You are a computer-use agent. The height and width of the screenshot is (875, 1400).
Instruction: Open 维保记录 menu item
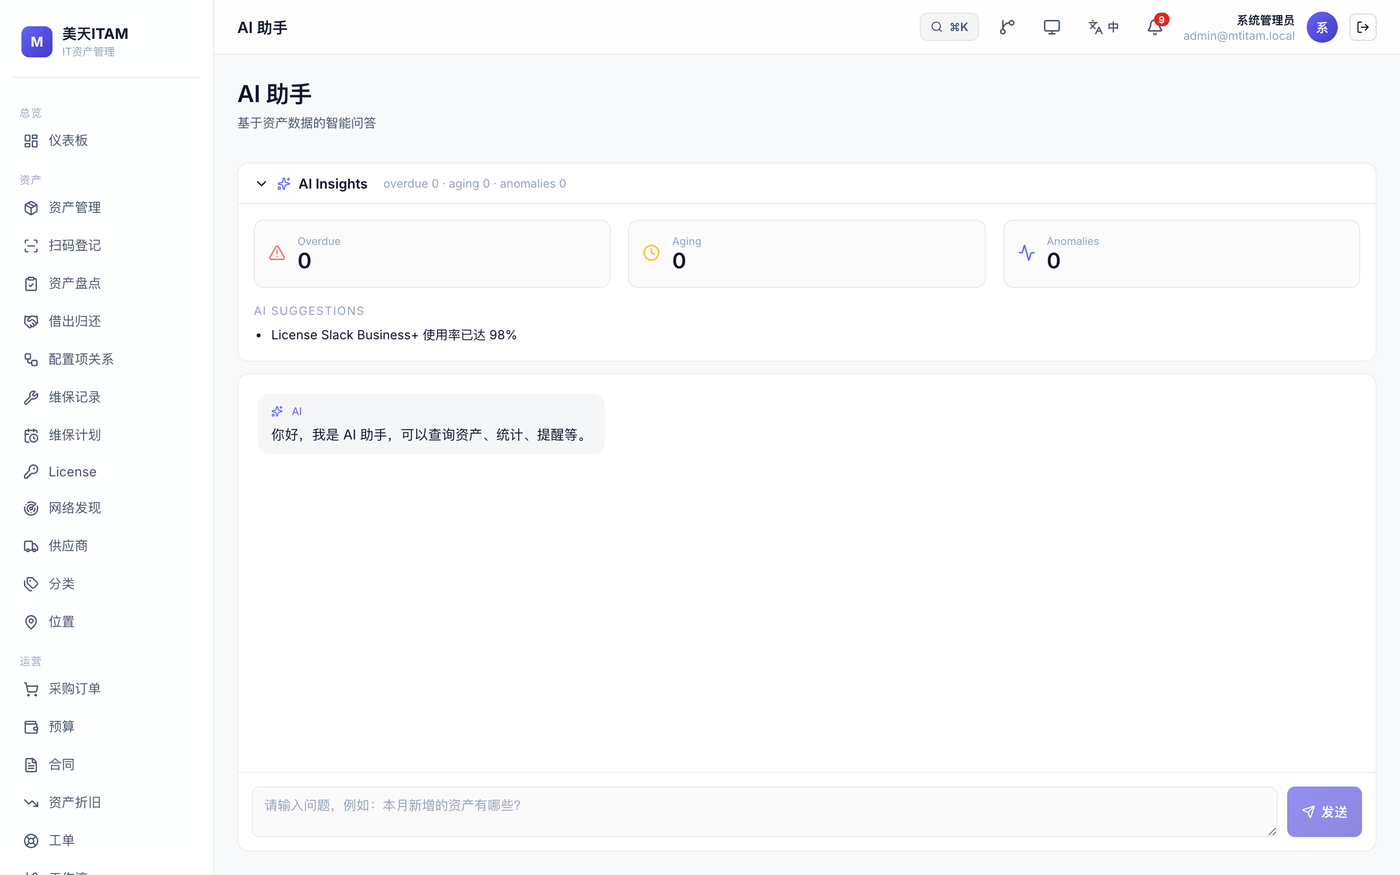point(106,398)
